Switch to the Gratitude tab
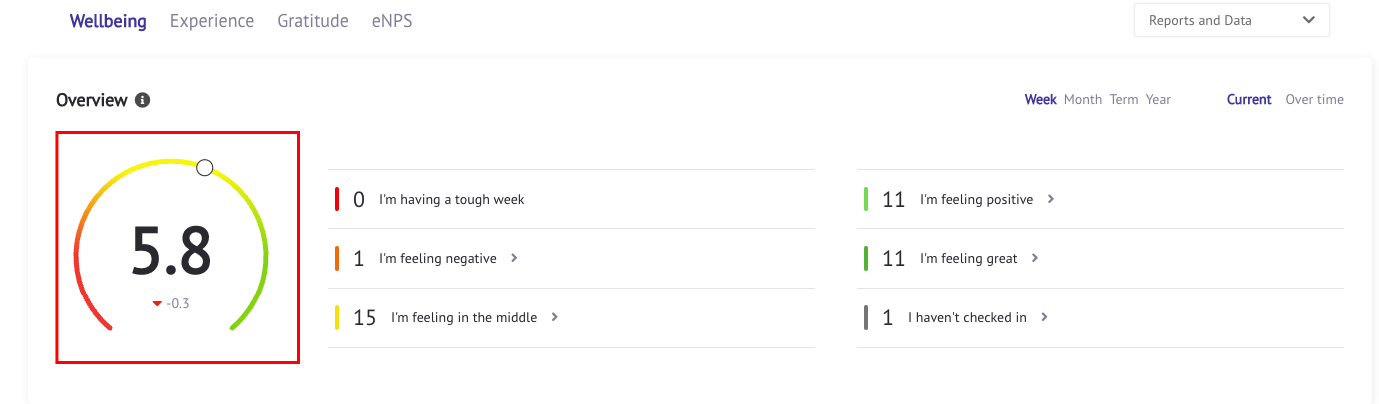 [313, 21]
